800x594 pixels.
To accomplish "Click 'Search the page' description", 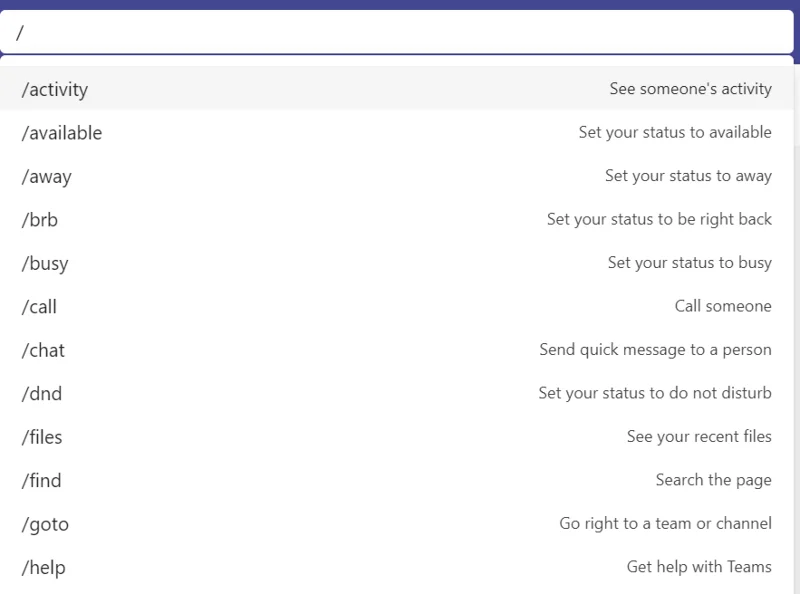I will (713, 480).
